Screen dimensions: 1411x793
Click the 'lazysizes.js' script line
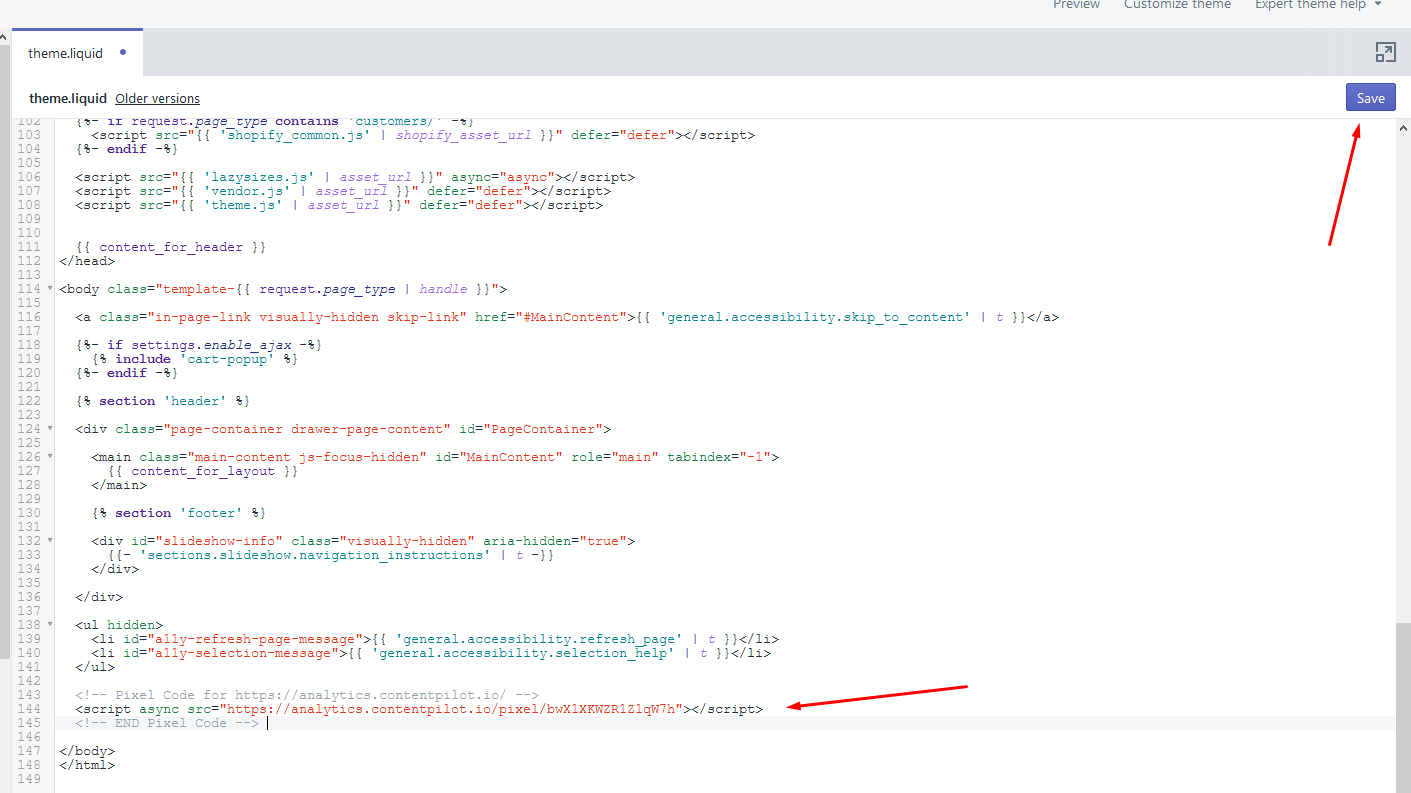[355, 177]
